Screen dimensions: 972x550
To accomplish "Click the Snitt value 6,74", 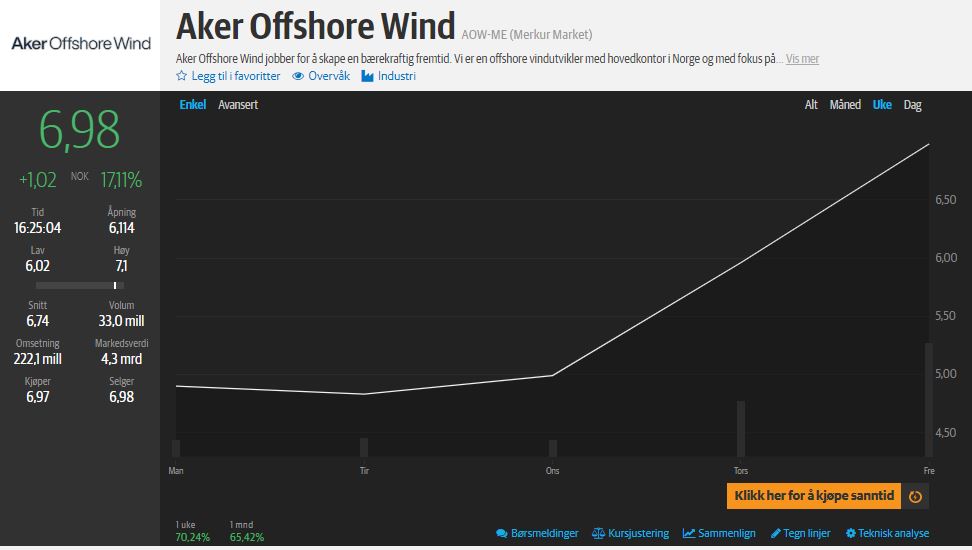I will [38, 321].
